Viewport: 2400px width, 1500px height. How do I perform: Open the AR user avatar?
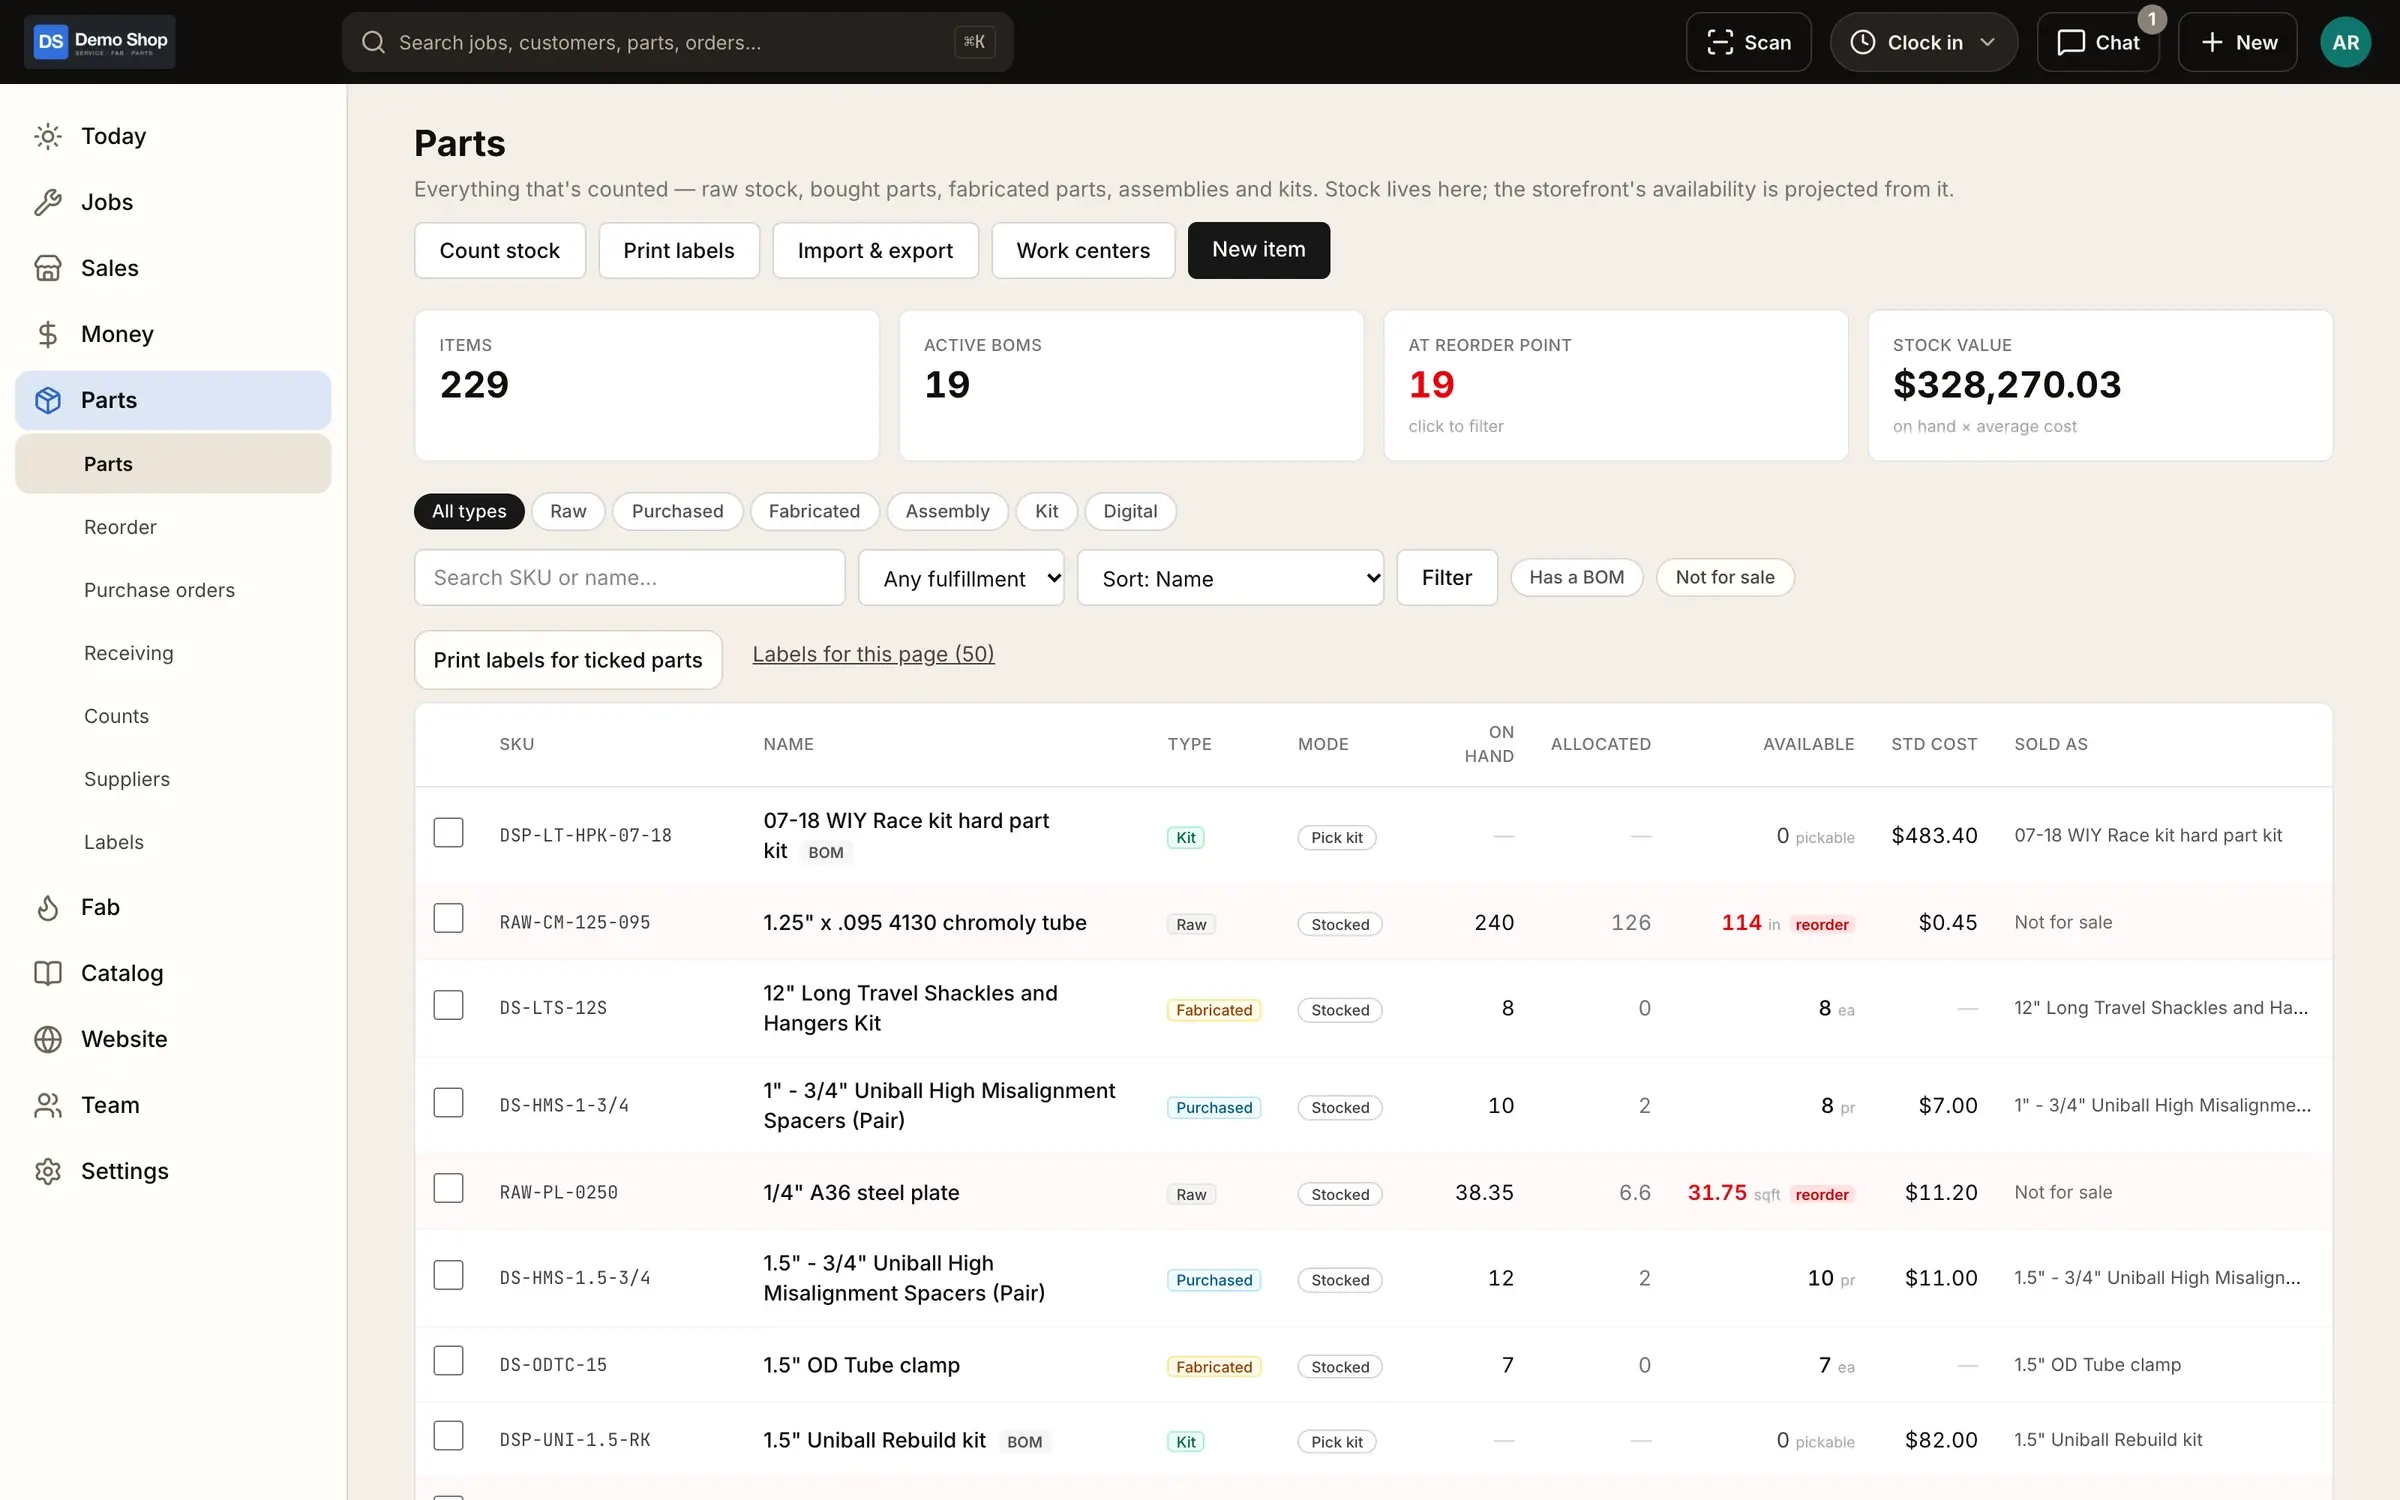click(x=2345, y=42)
